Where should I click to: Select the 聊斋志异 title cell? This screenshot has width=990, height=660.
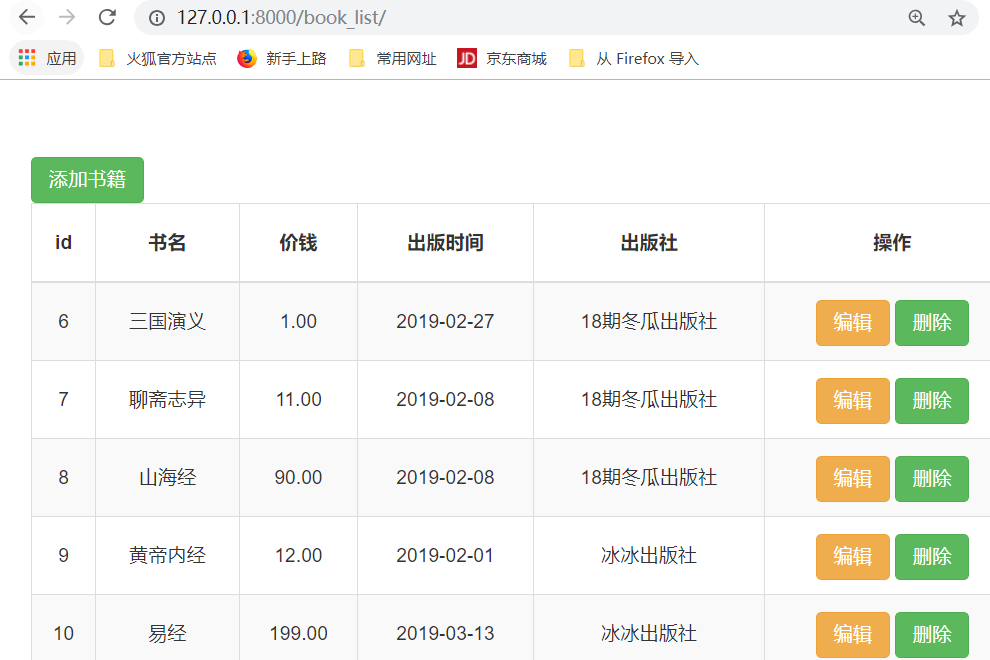167,400
